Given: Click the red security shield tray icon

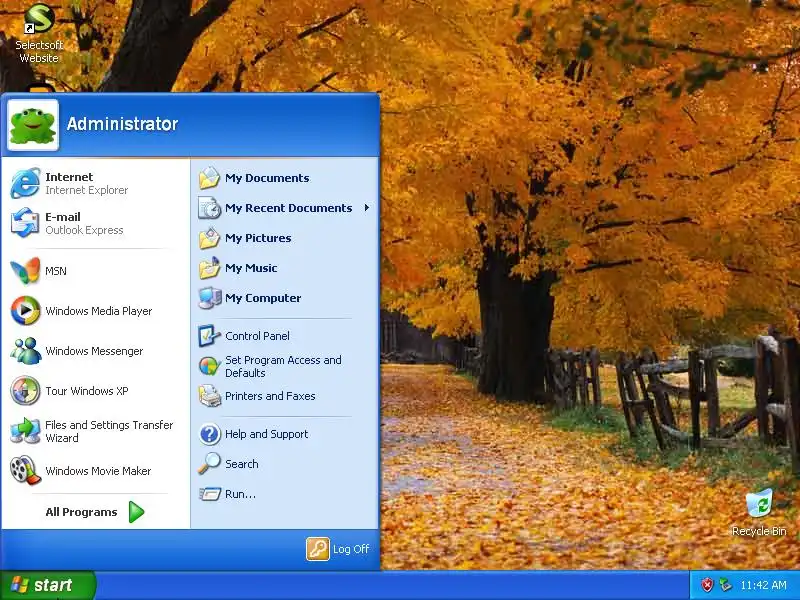Looking at the screenshot, I should coord(707,585).
